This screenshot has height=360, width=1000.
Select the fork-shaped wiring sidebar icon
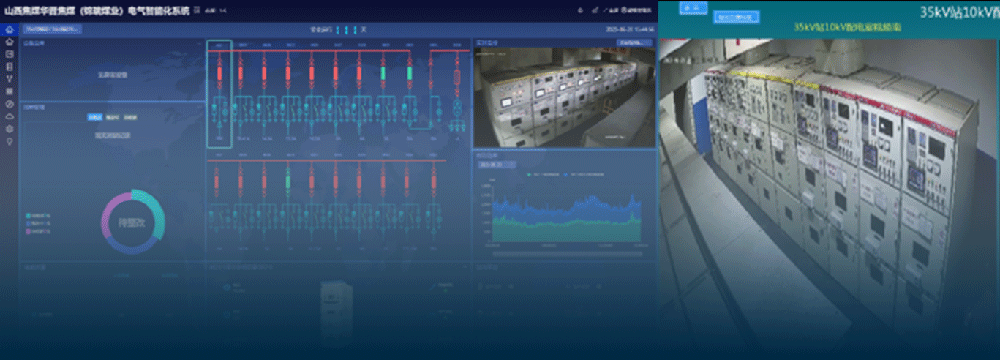click(x=9, y=78)
